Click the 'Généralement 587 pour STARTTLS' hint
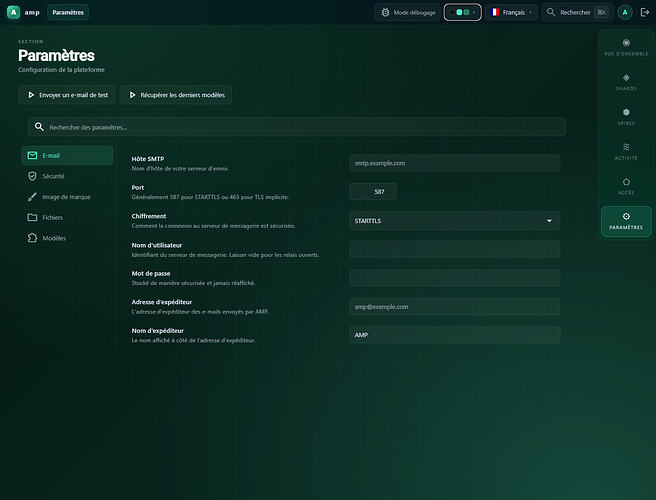 click(210, 197)
